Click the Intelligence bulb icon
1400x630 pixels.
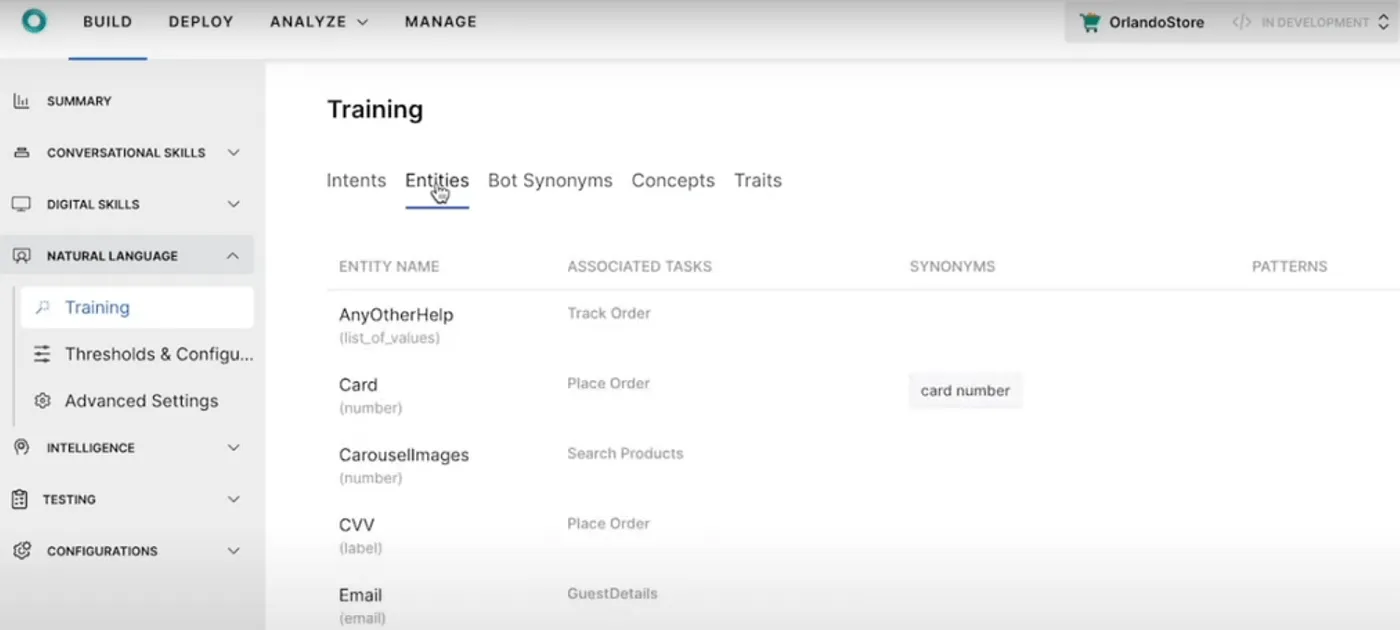(x=21, y=447)
